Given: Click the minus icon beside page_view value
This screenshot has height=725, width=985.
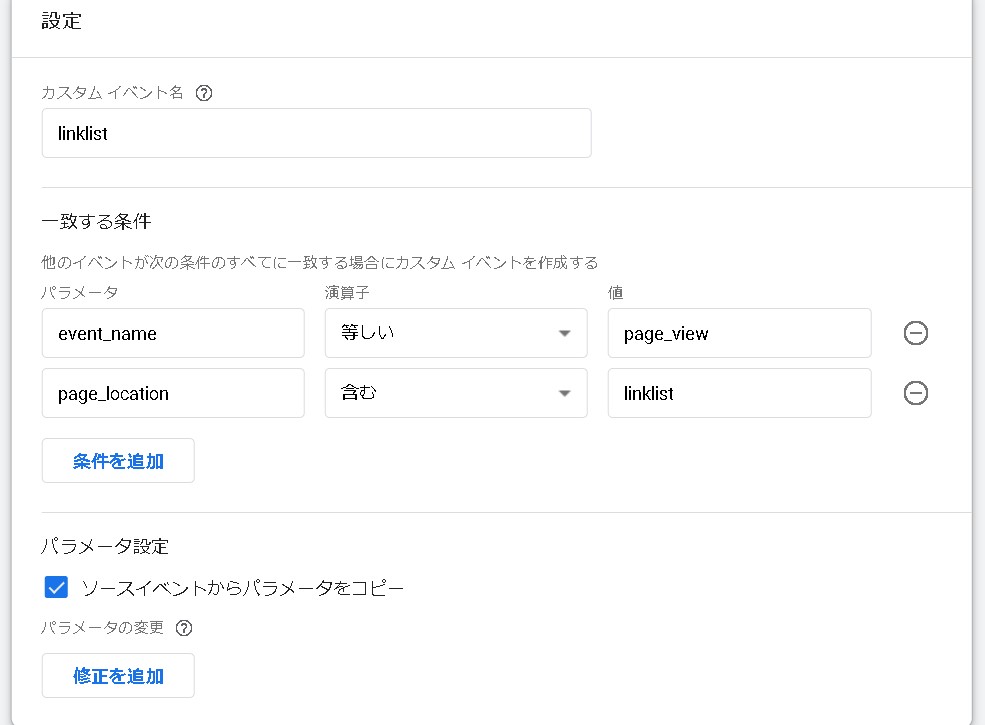Looking at the screenshot, I should tap(916, 333).
